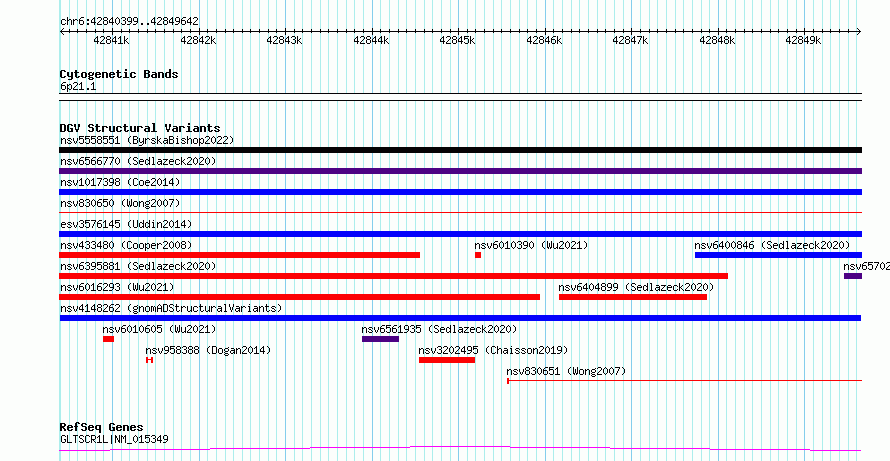This screenshot has height=461, width=890.
Task: Open the nsv6016293 (Wu2021) variant label
Action: pos(117,287)
